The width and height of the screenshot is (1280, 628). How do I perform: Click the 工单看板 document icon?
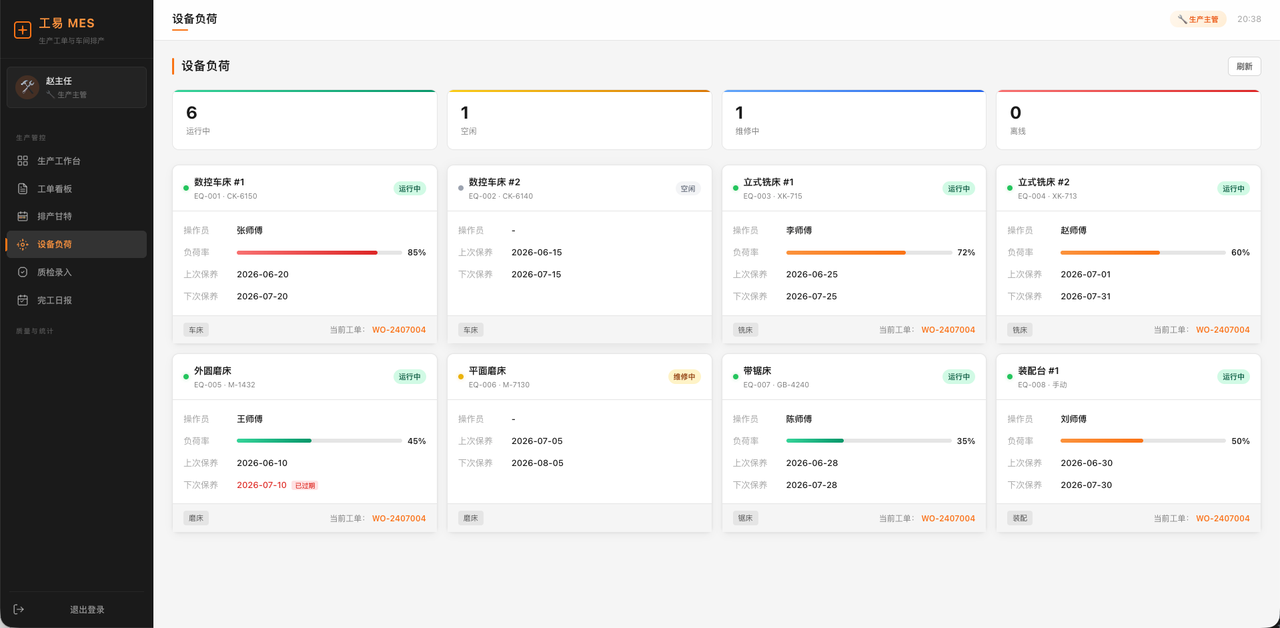pyautogui.click(x=23, y=189)
